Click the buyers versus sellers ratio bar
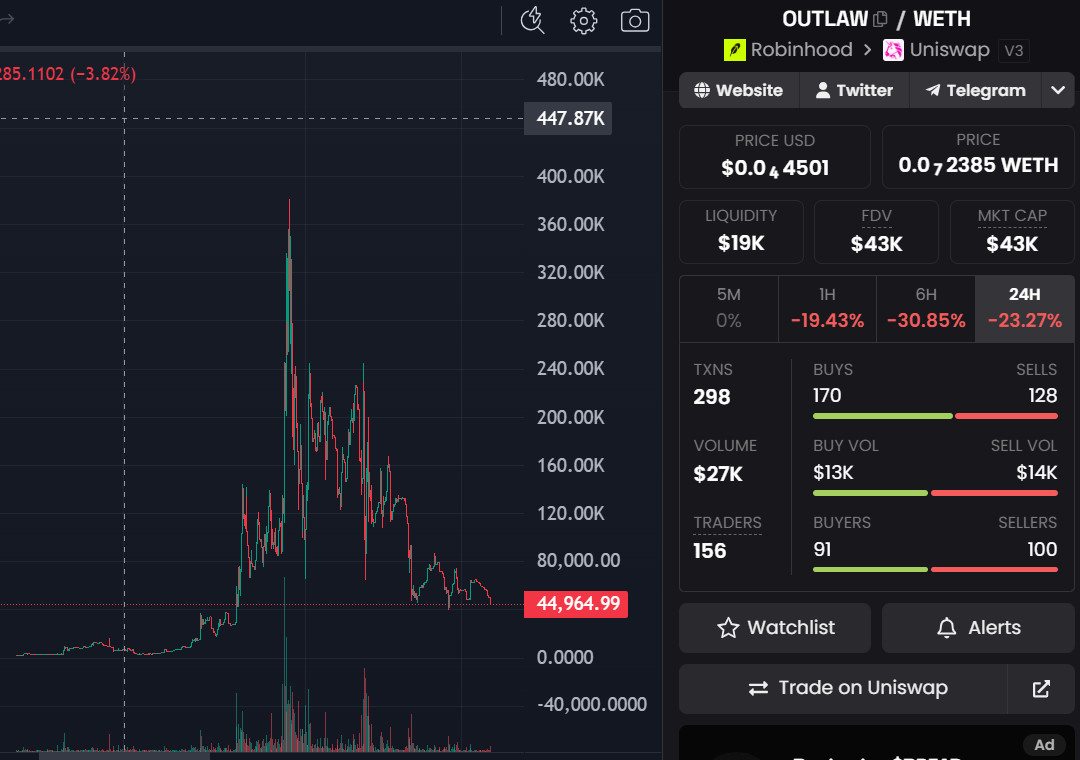Viewport: 1080px width, 760px height. click(x=935, y=570)
